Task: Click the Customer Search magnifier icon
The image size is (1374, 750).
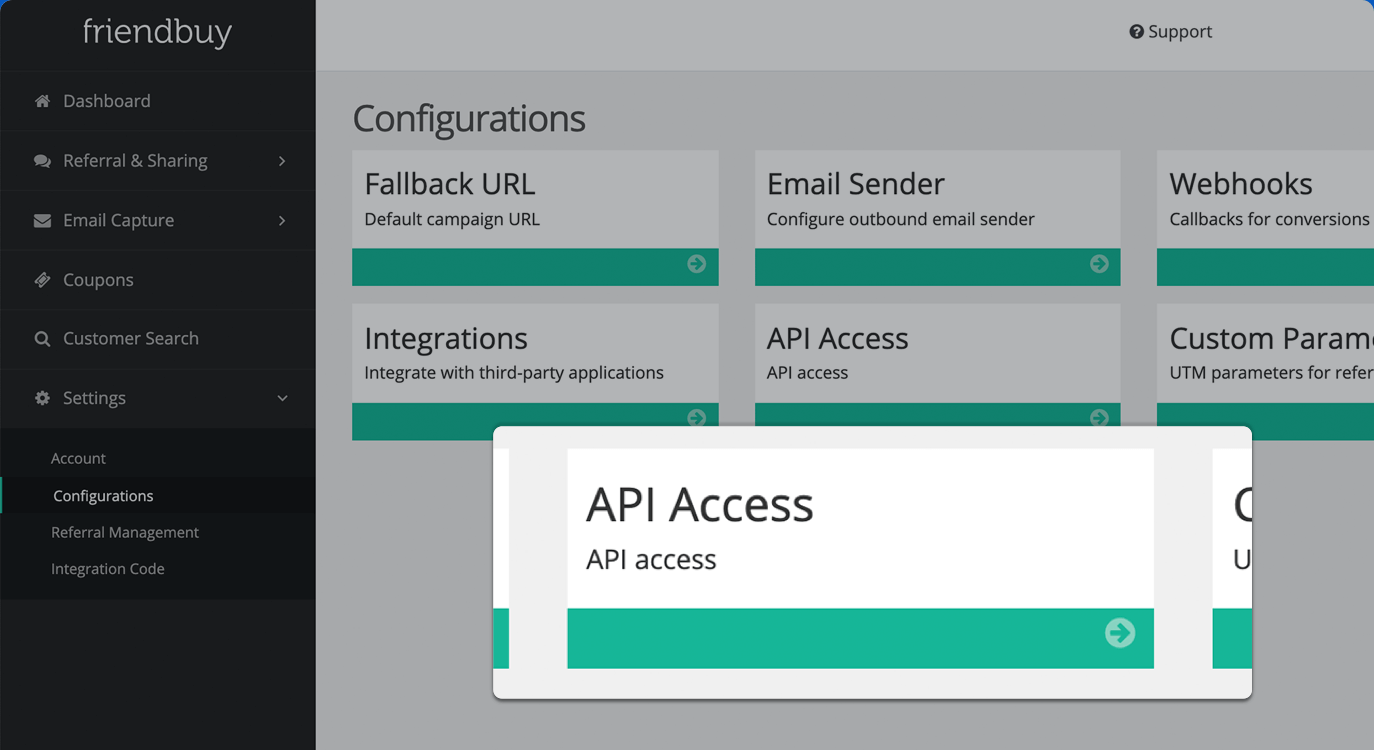Action: 42,339
